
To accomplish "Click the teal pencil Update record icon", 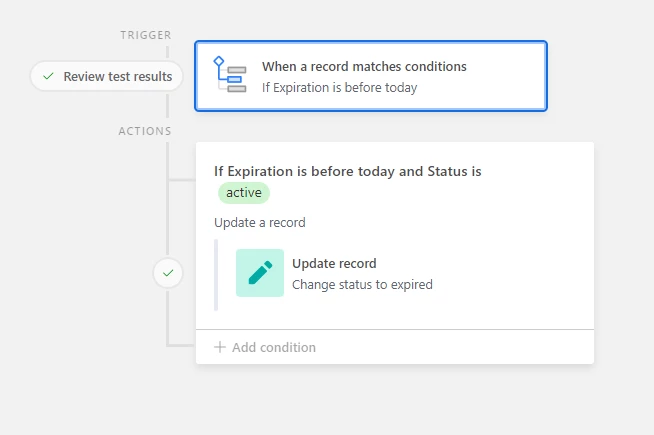I will click(260, 273).
